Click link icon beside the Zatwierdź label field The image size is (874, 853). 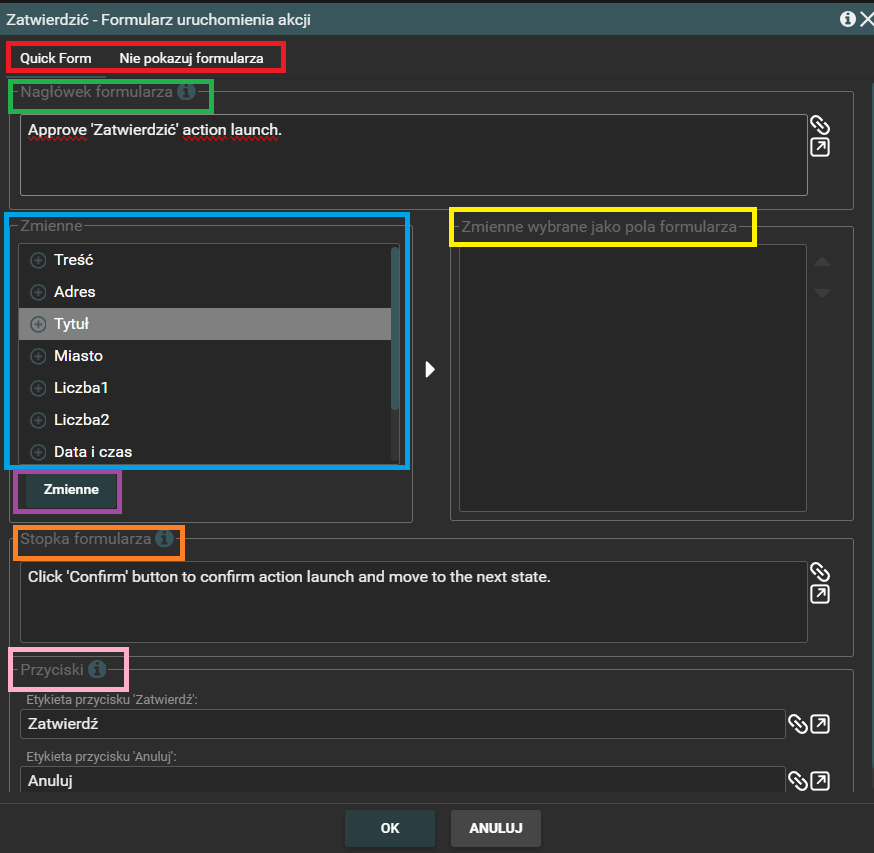798,724
